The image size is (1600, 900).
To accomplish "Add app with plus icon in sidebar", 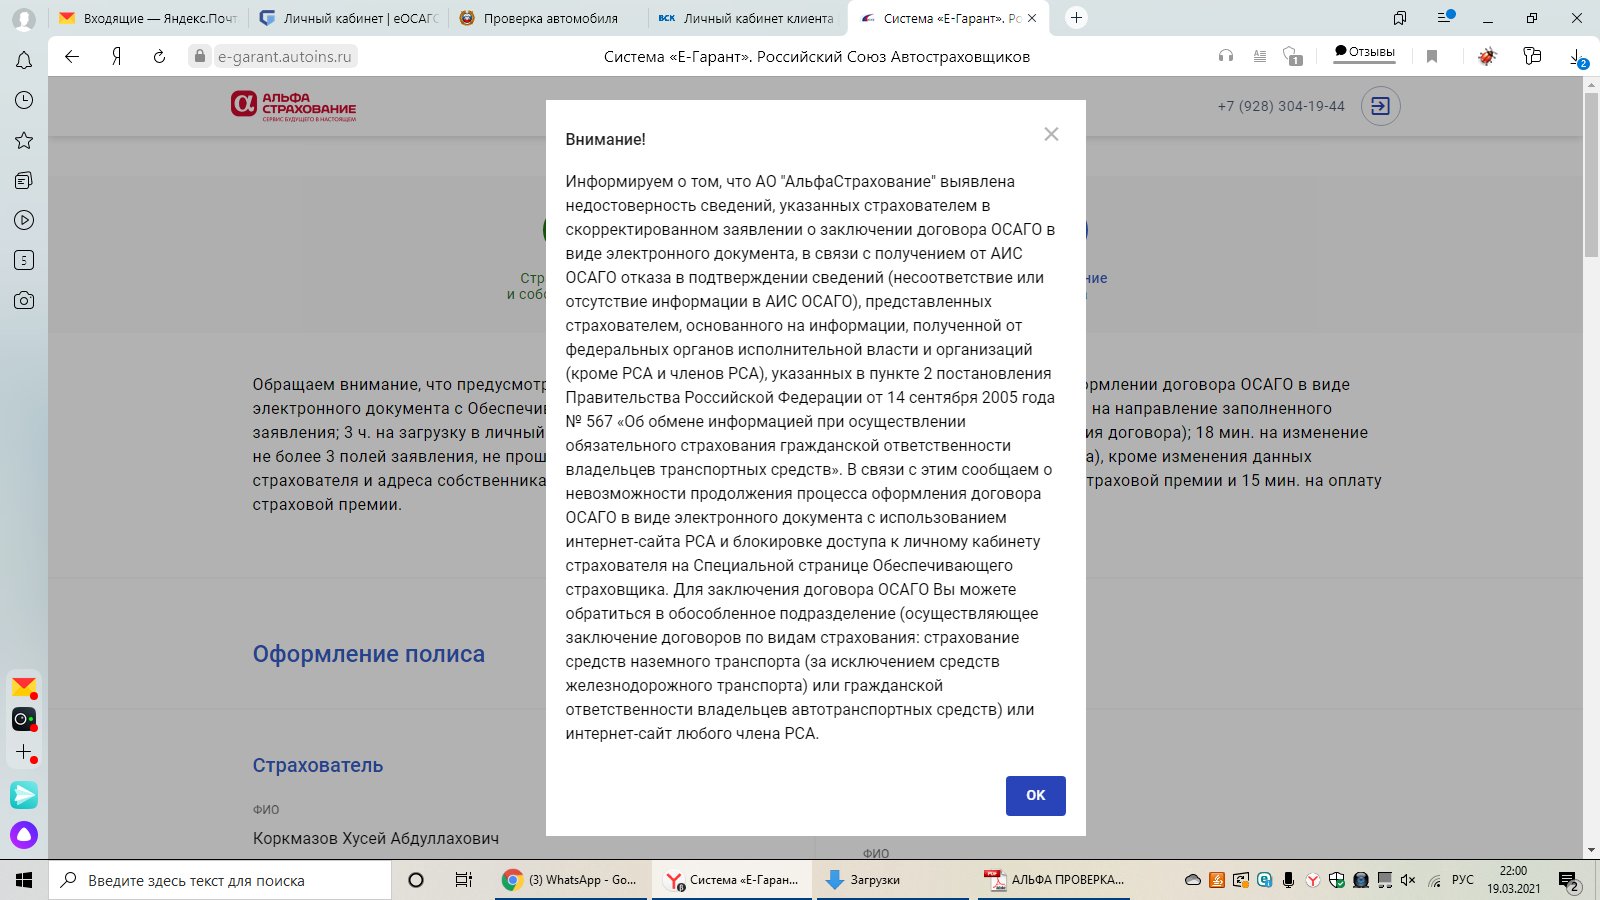I will (24, 752).
